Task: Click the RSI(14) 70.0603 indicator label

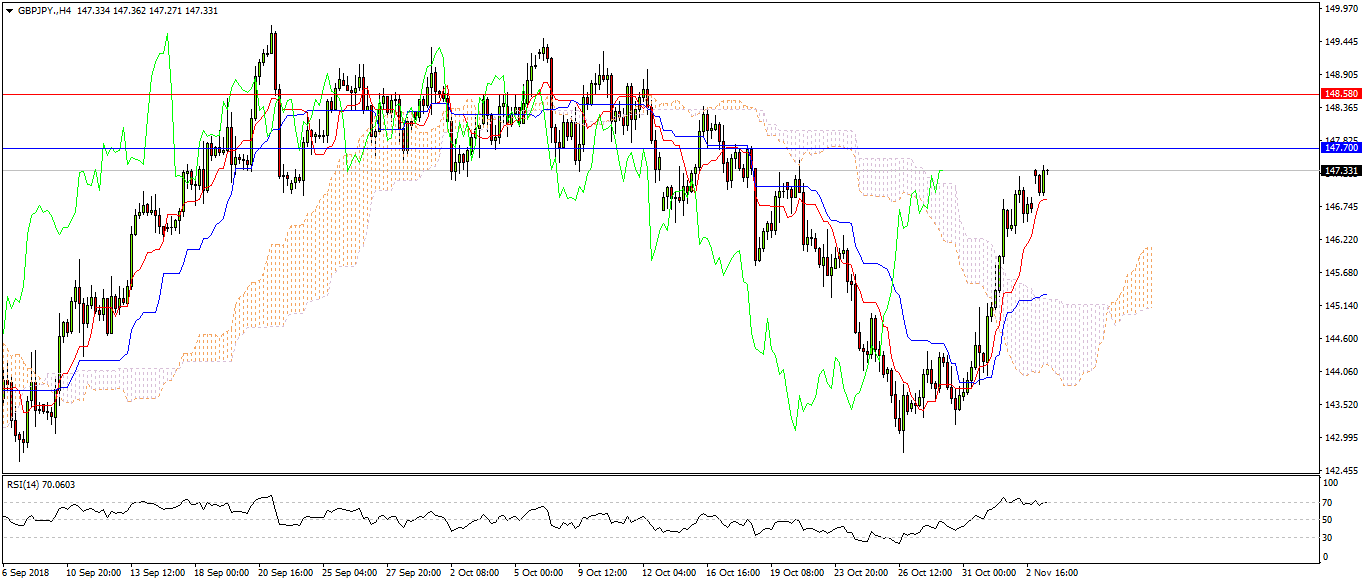Action: tap(39, 485)
